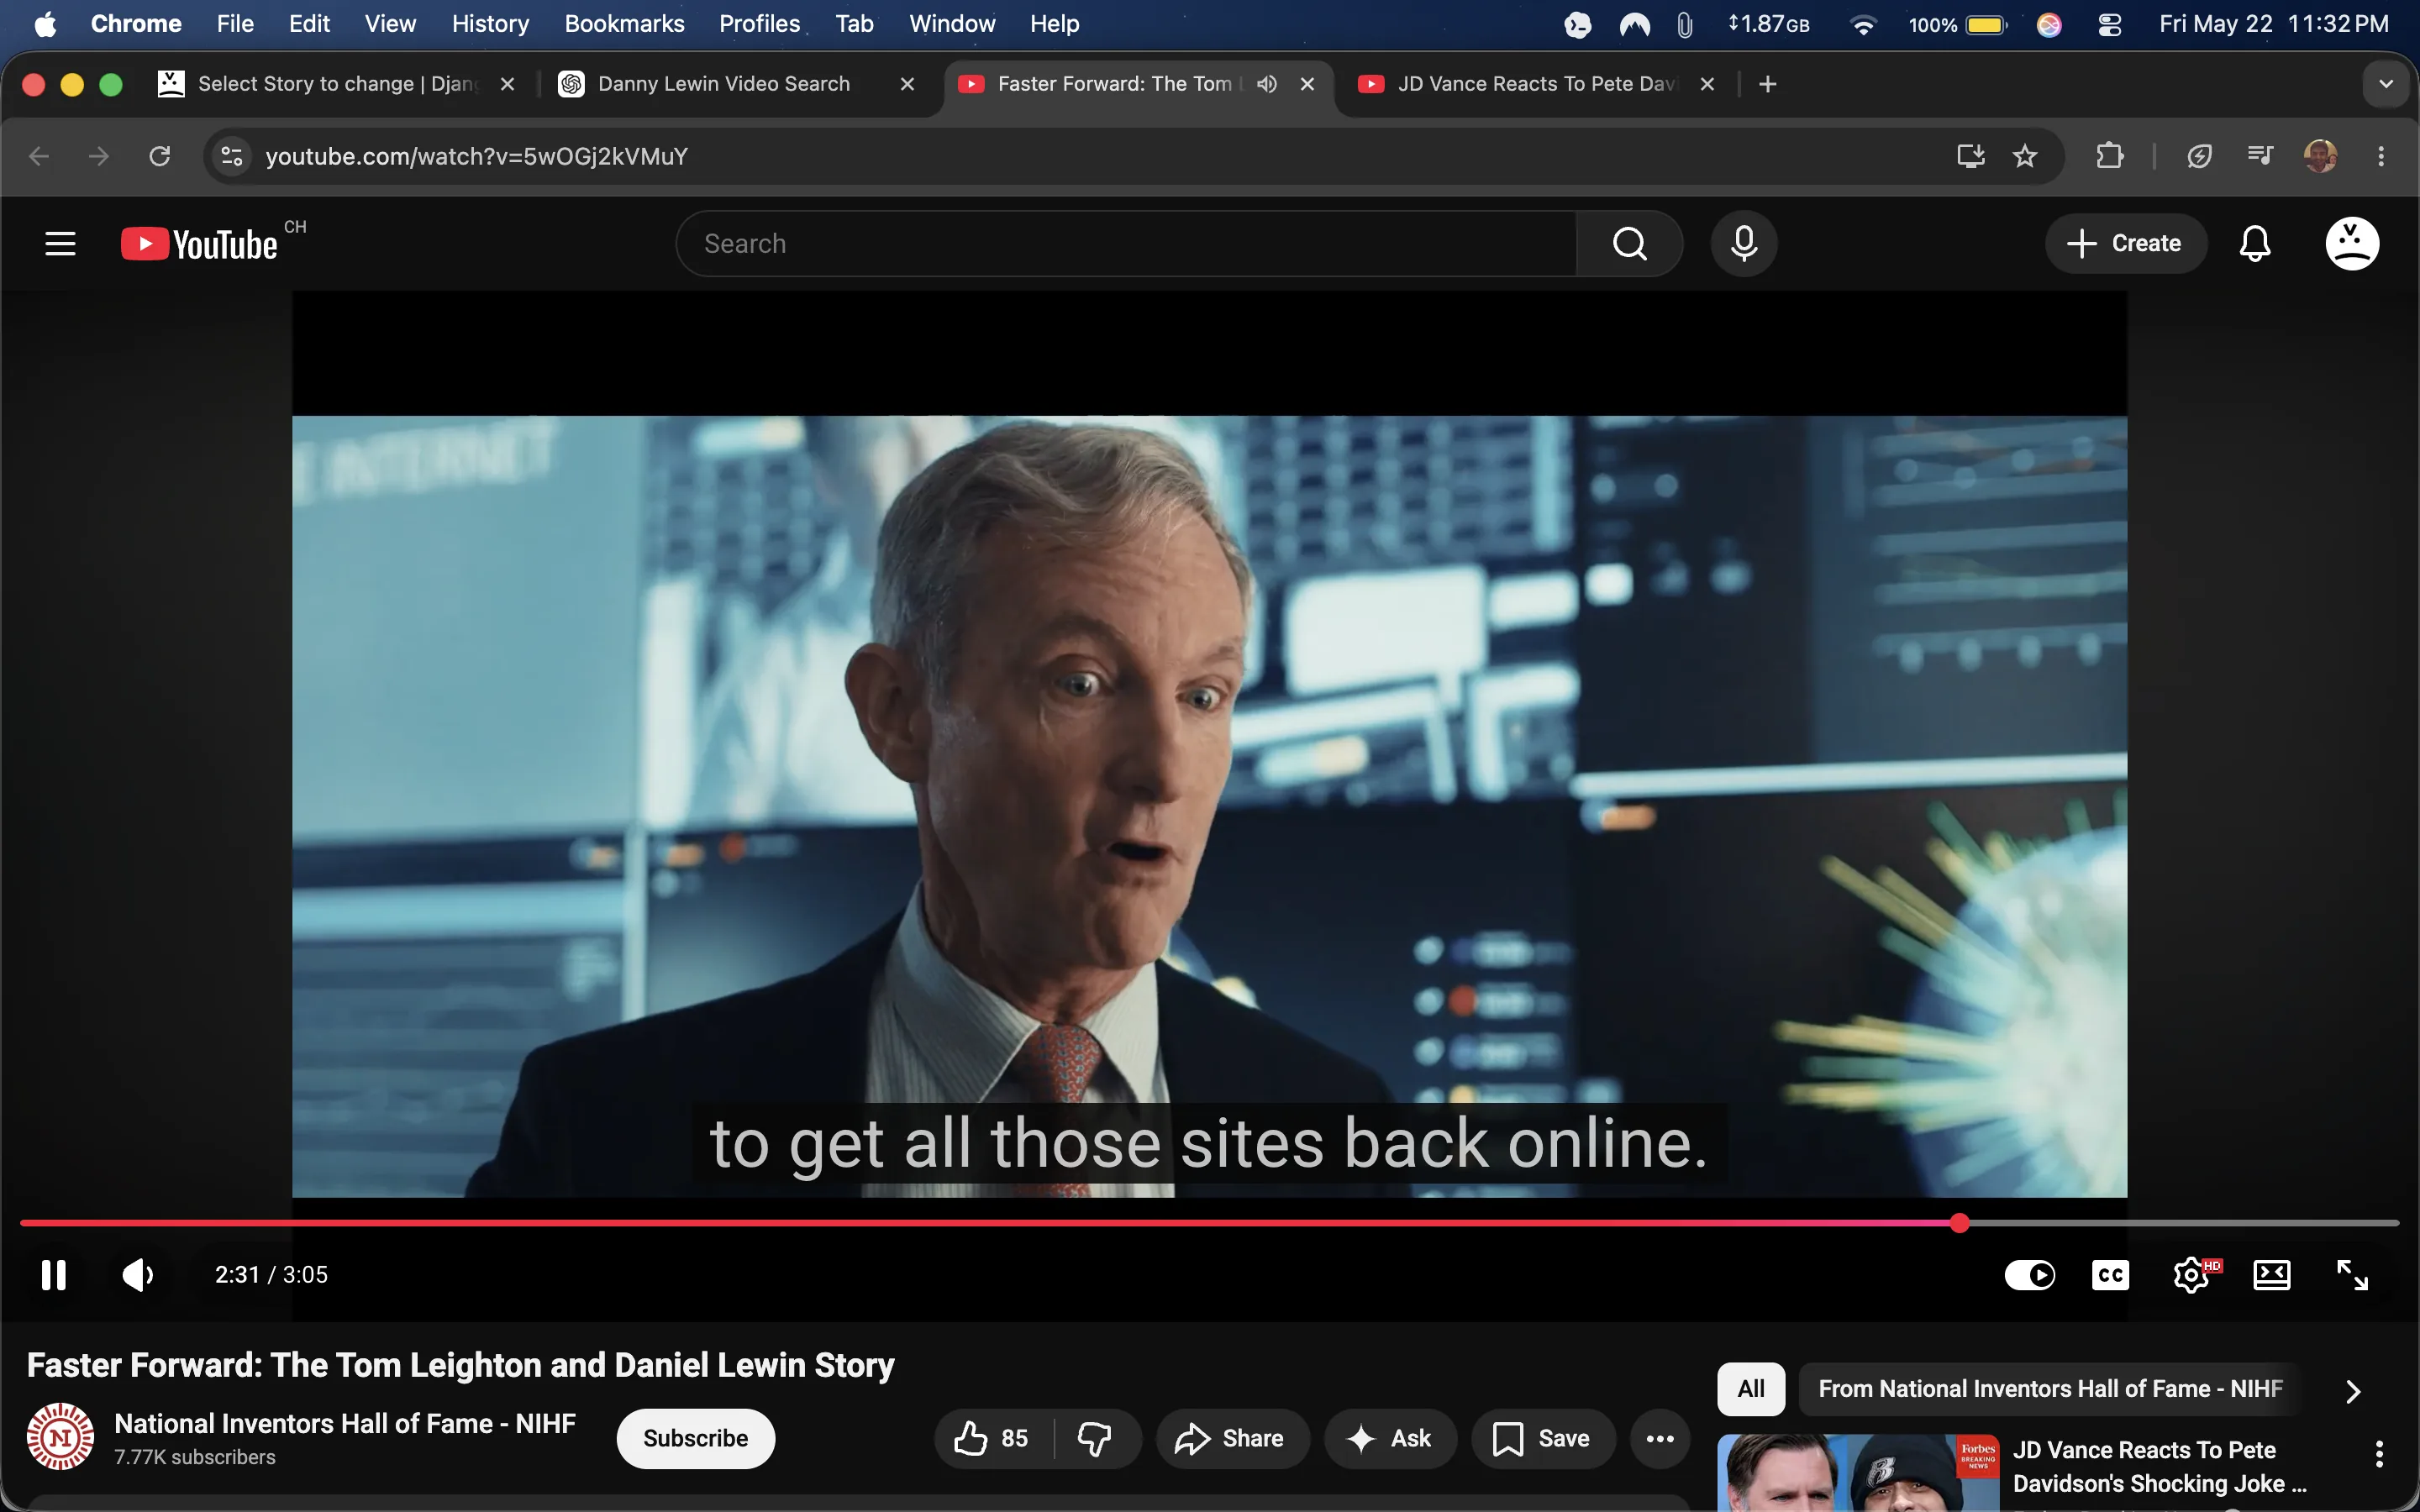Show more filter chips with right arrow
The height and width of the screenshot is (1512, 2420).
point(2353,1390)
